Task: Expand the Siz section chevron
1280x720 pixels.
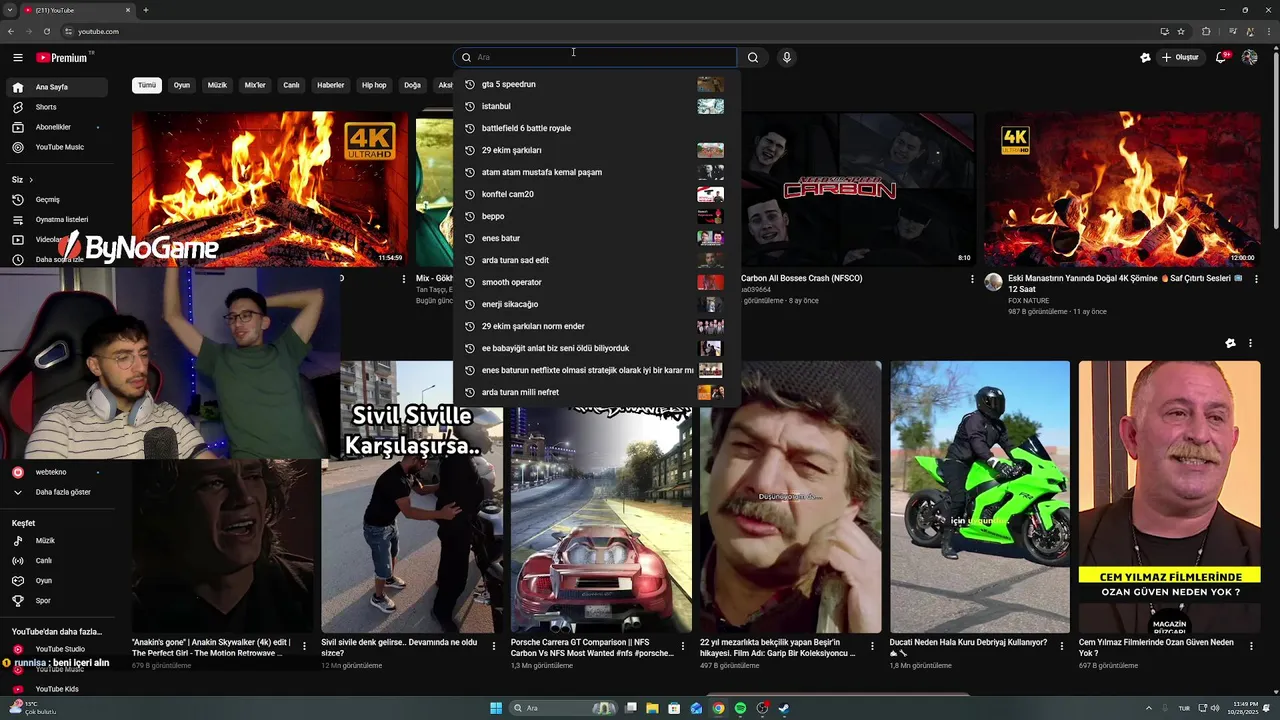Action: [30, 180]
